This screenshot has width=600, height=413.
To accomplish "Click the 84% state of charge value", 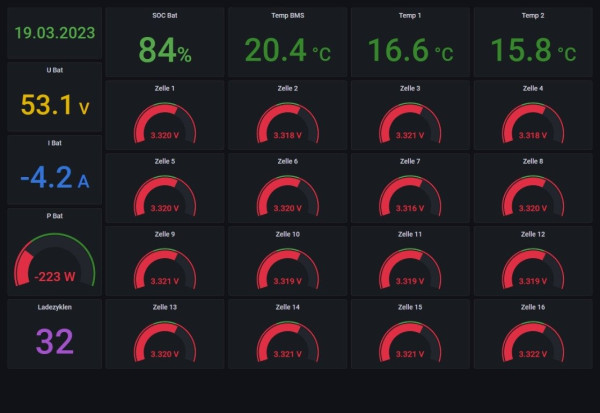I will (165, 50).
